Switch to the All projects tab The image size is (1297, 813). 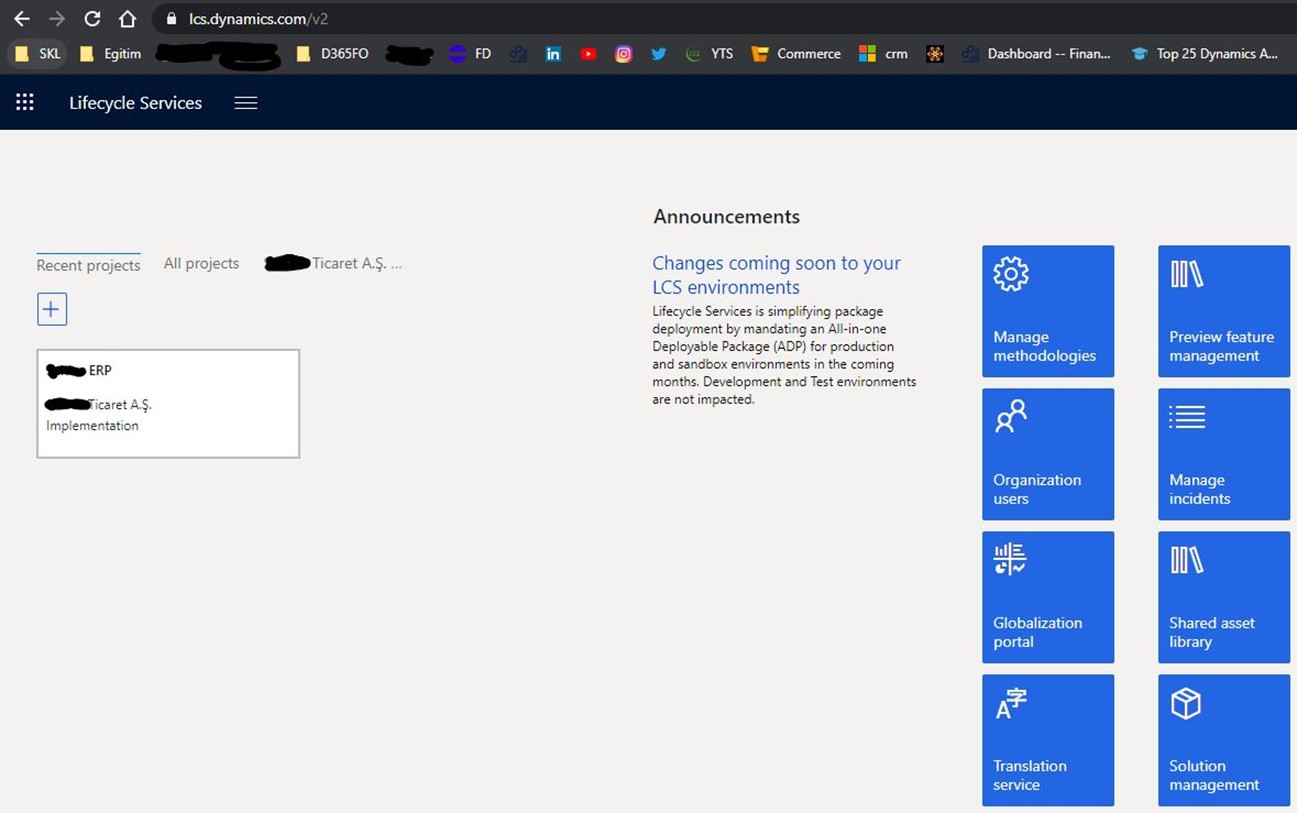[201, 263]
